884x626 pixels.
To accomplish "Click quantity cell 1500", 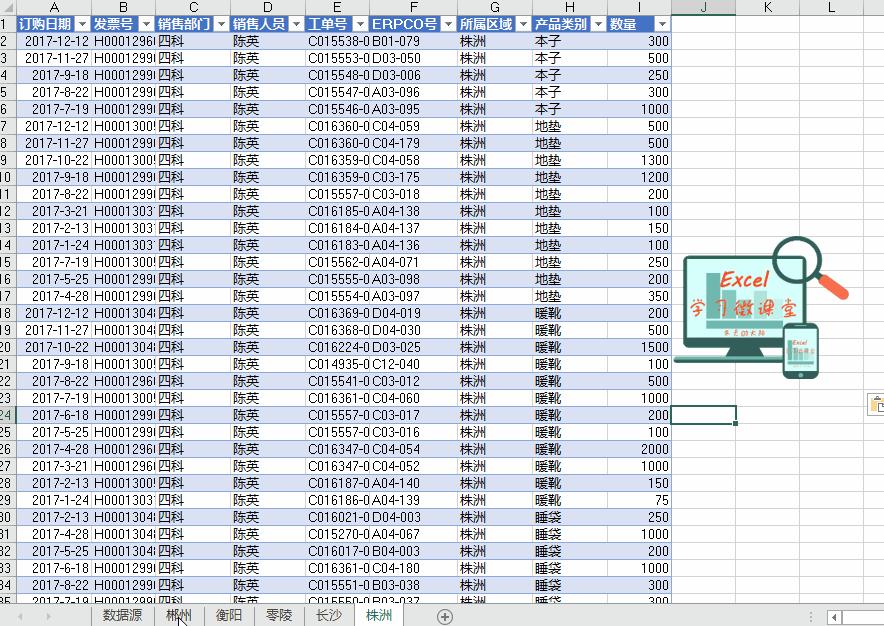I will pyautogui.click(x=639, y=347).
